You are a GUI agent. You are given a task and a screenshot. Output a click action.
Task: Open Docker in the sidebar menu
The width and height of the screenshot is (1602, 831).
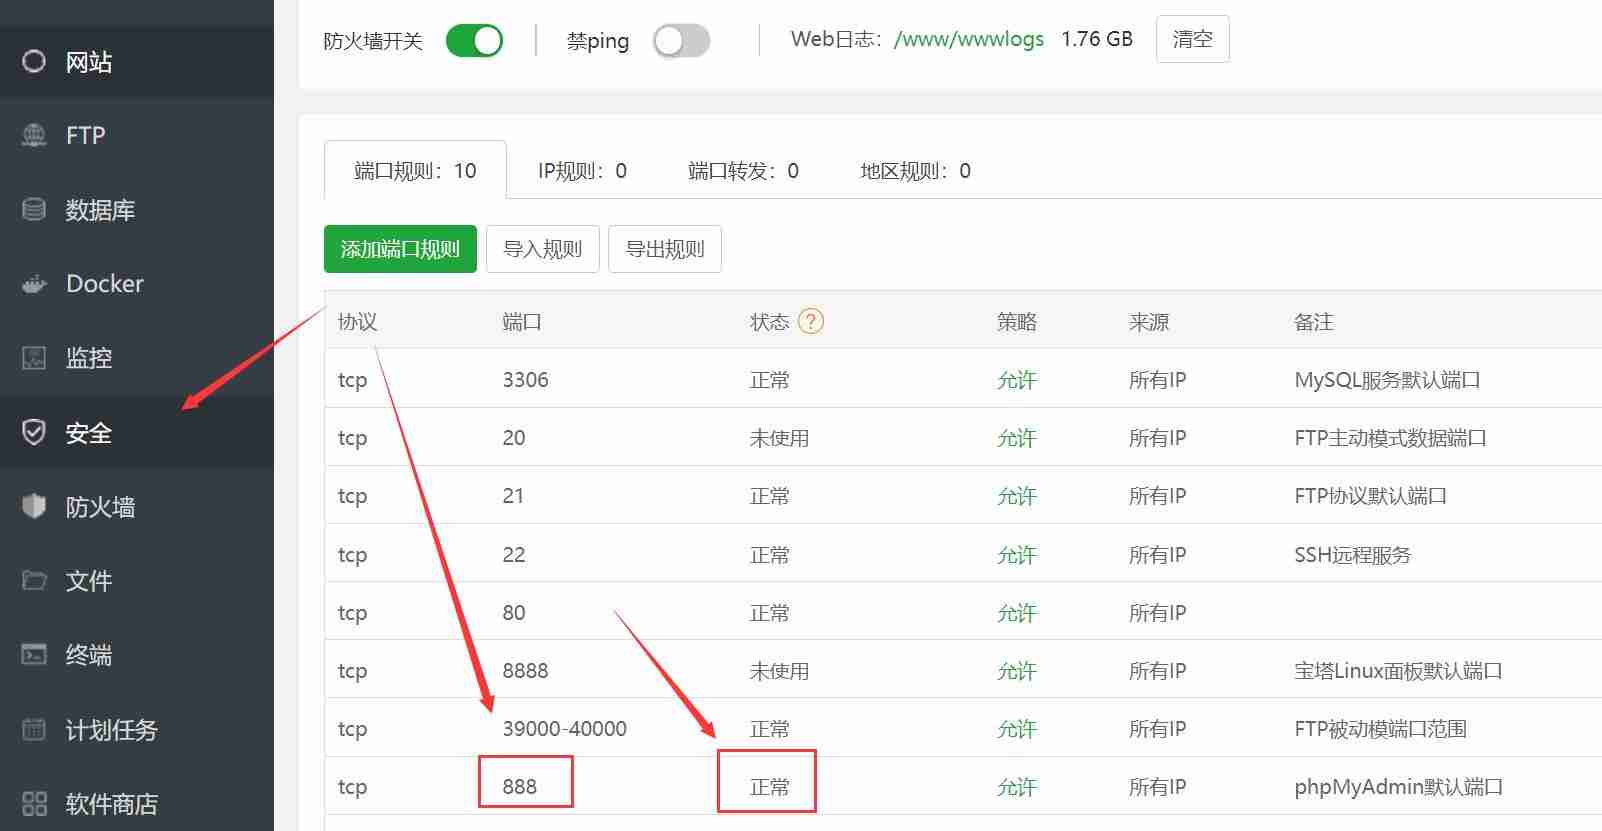pyautogui.click(x=105, y=284)
